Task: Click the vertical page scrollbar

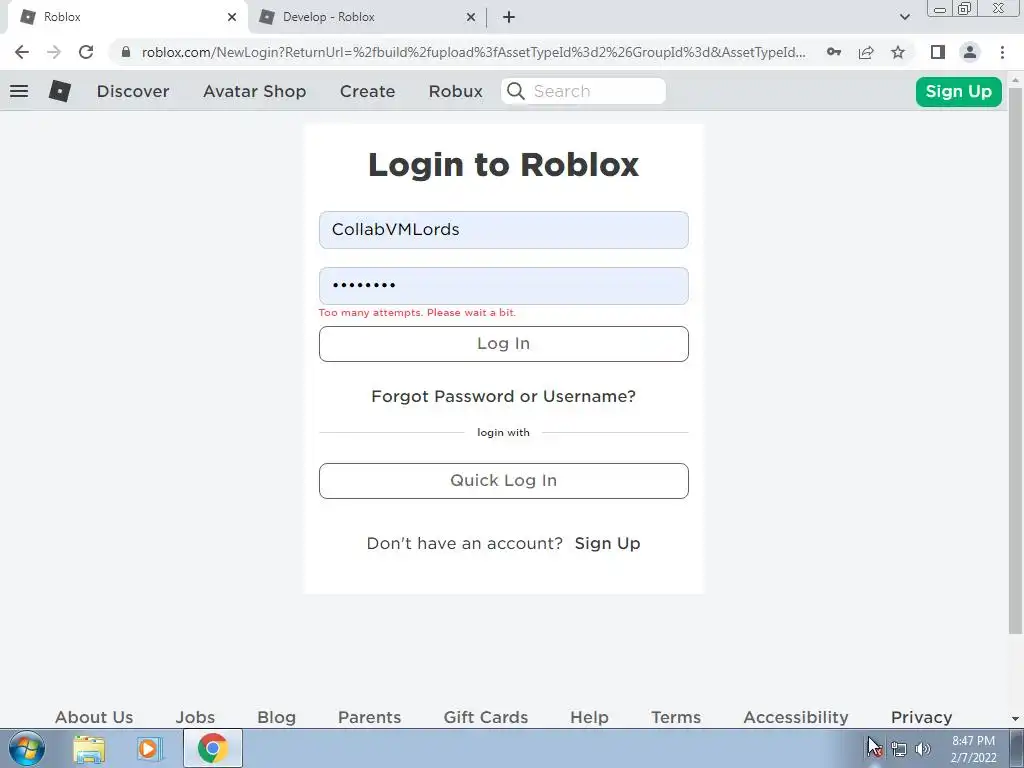Action: (1015, 360)
